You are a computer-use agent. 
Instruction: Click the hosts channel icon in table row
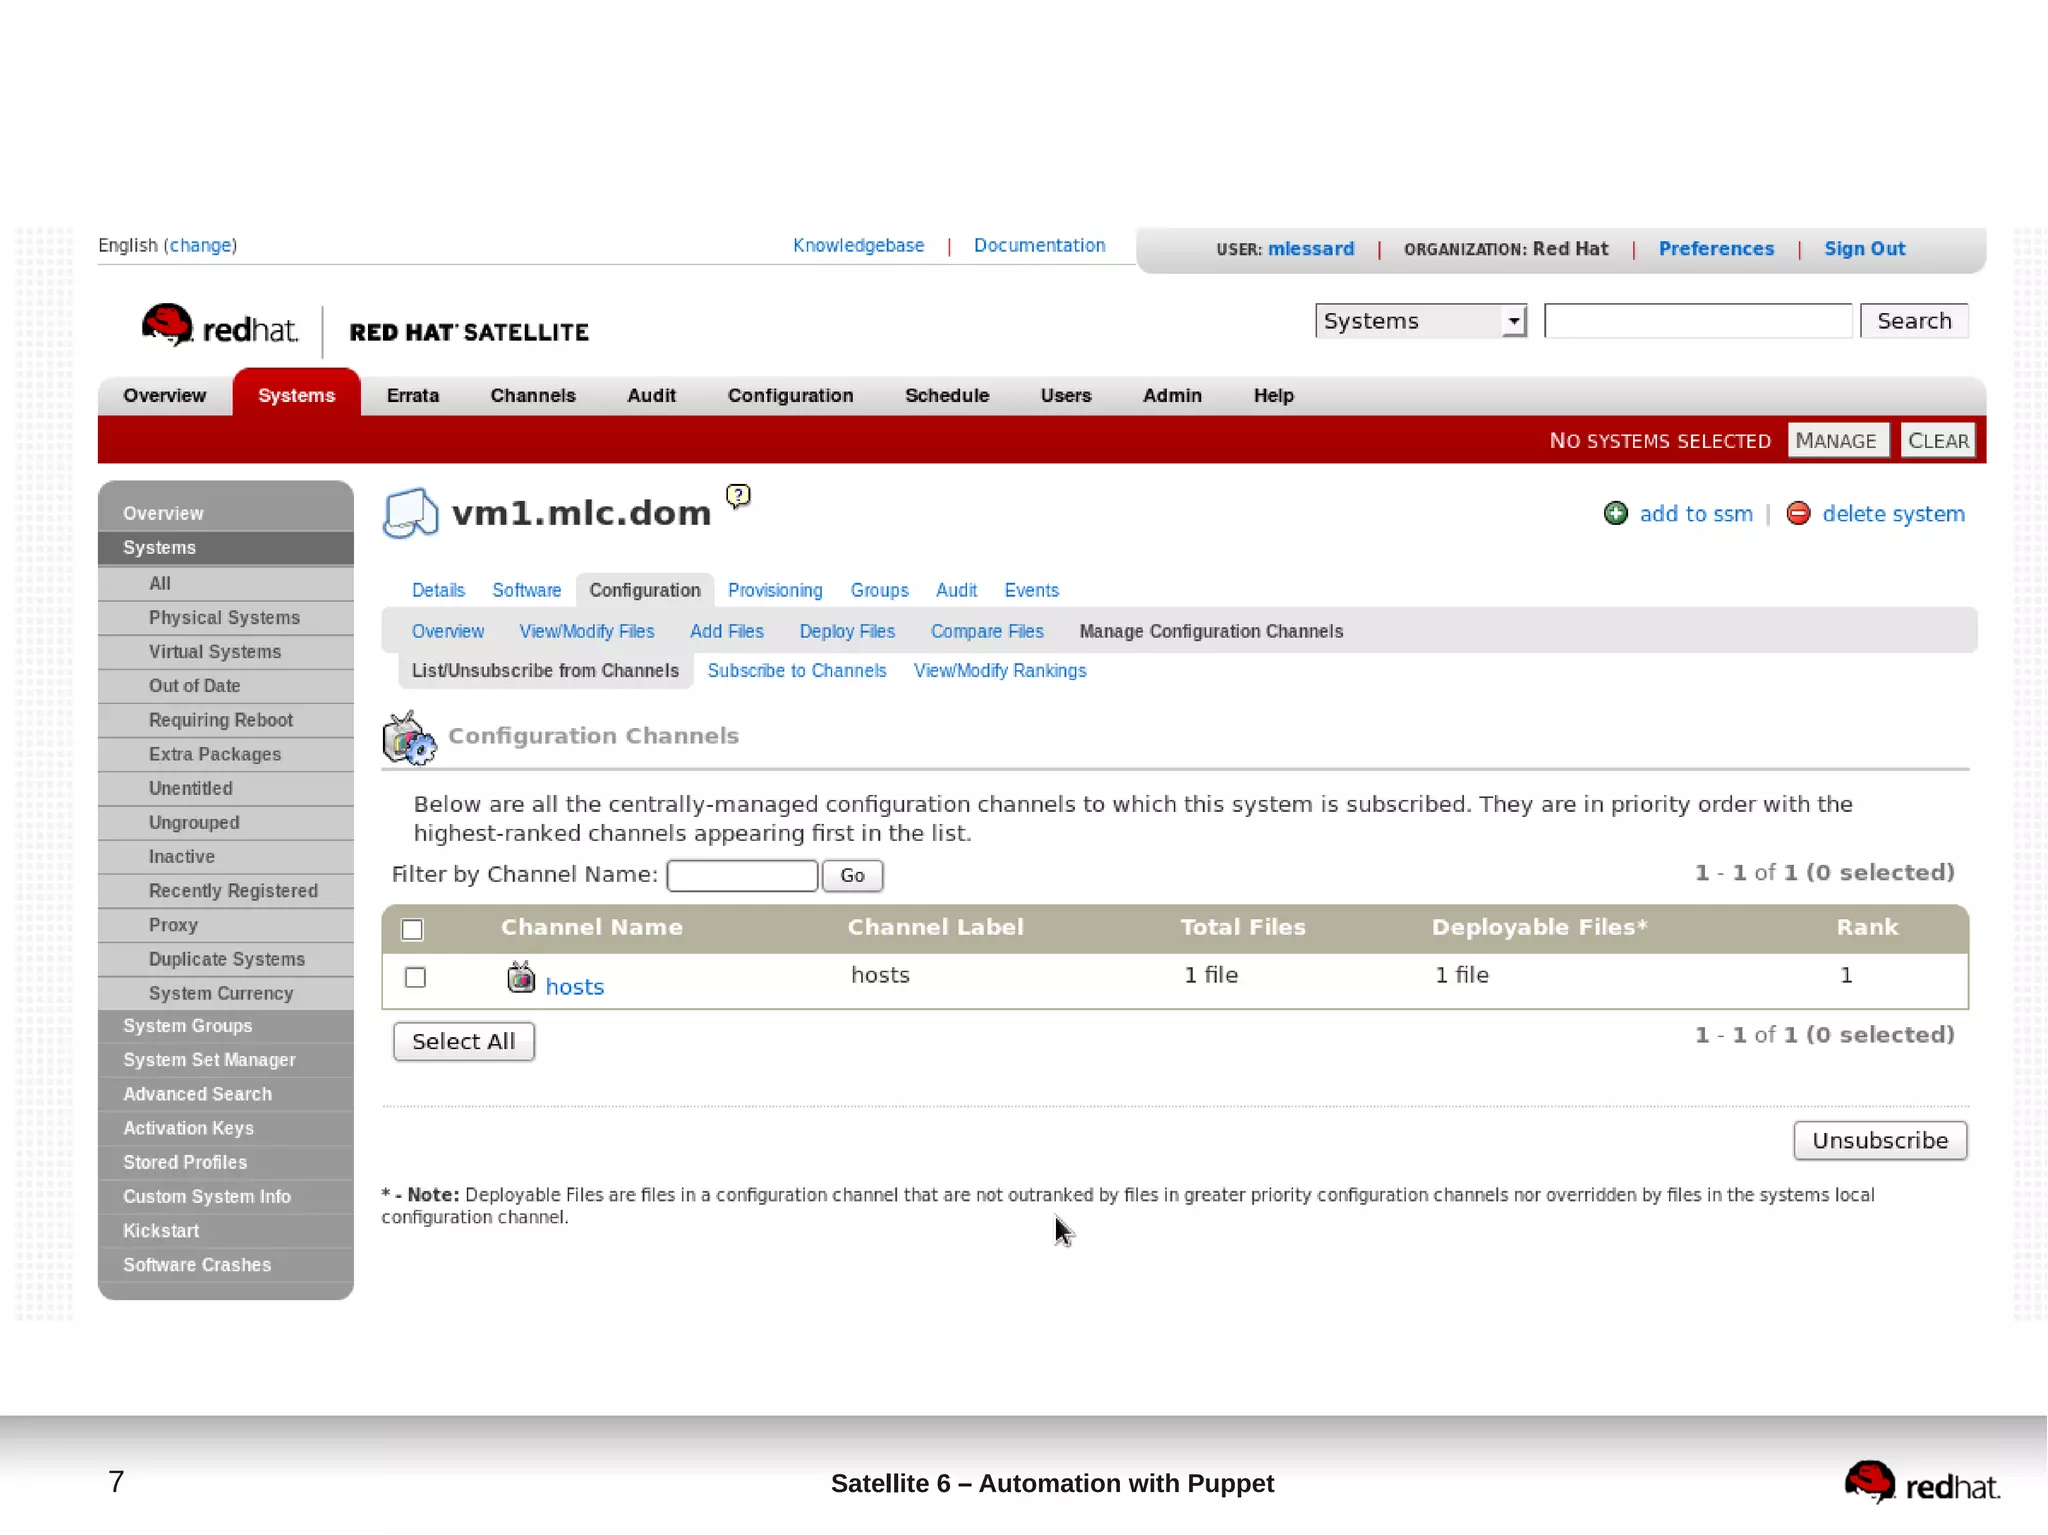(521, 978)
